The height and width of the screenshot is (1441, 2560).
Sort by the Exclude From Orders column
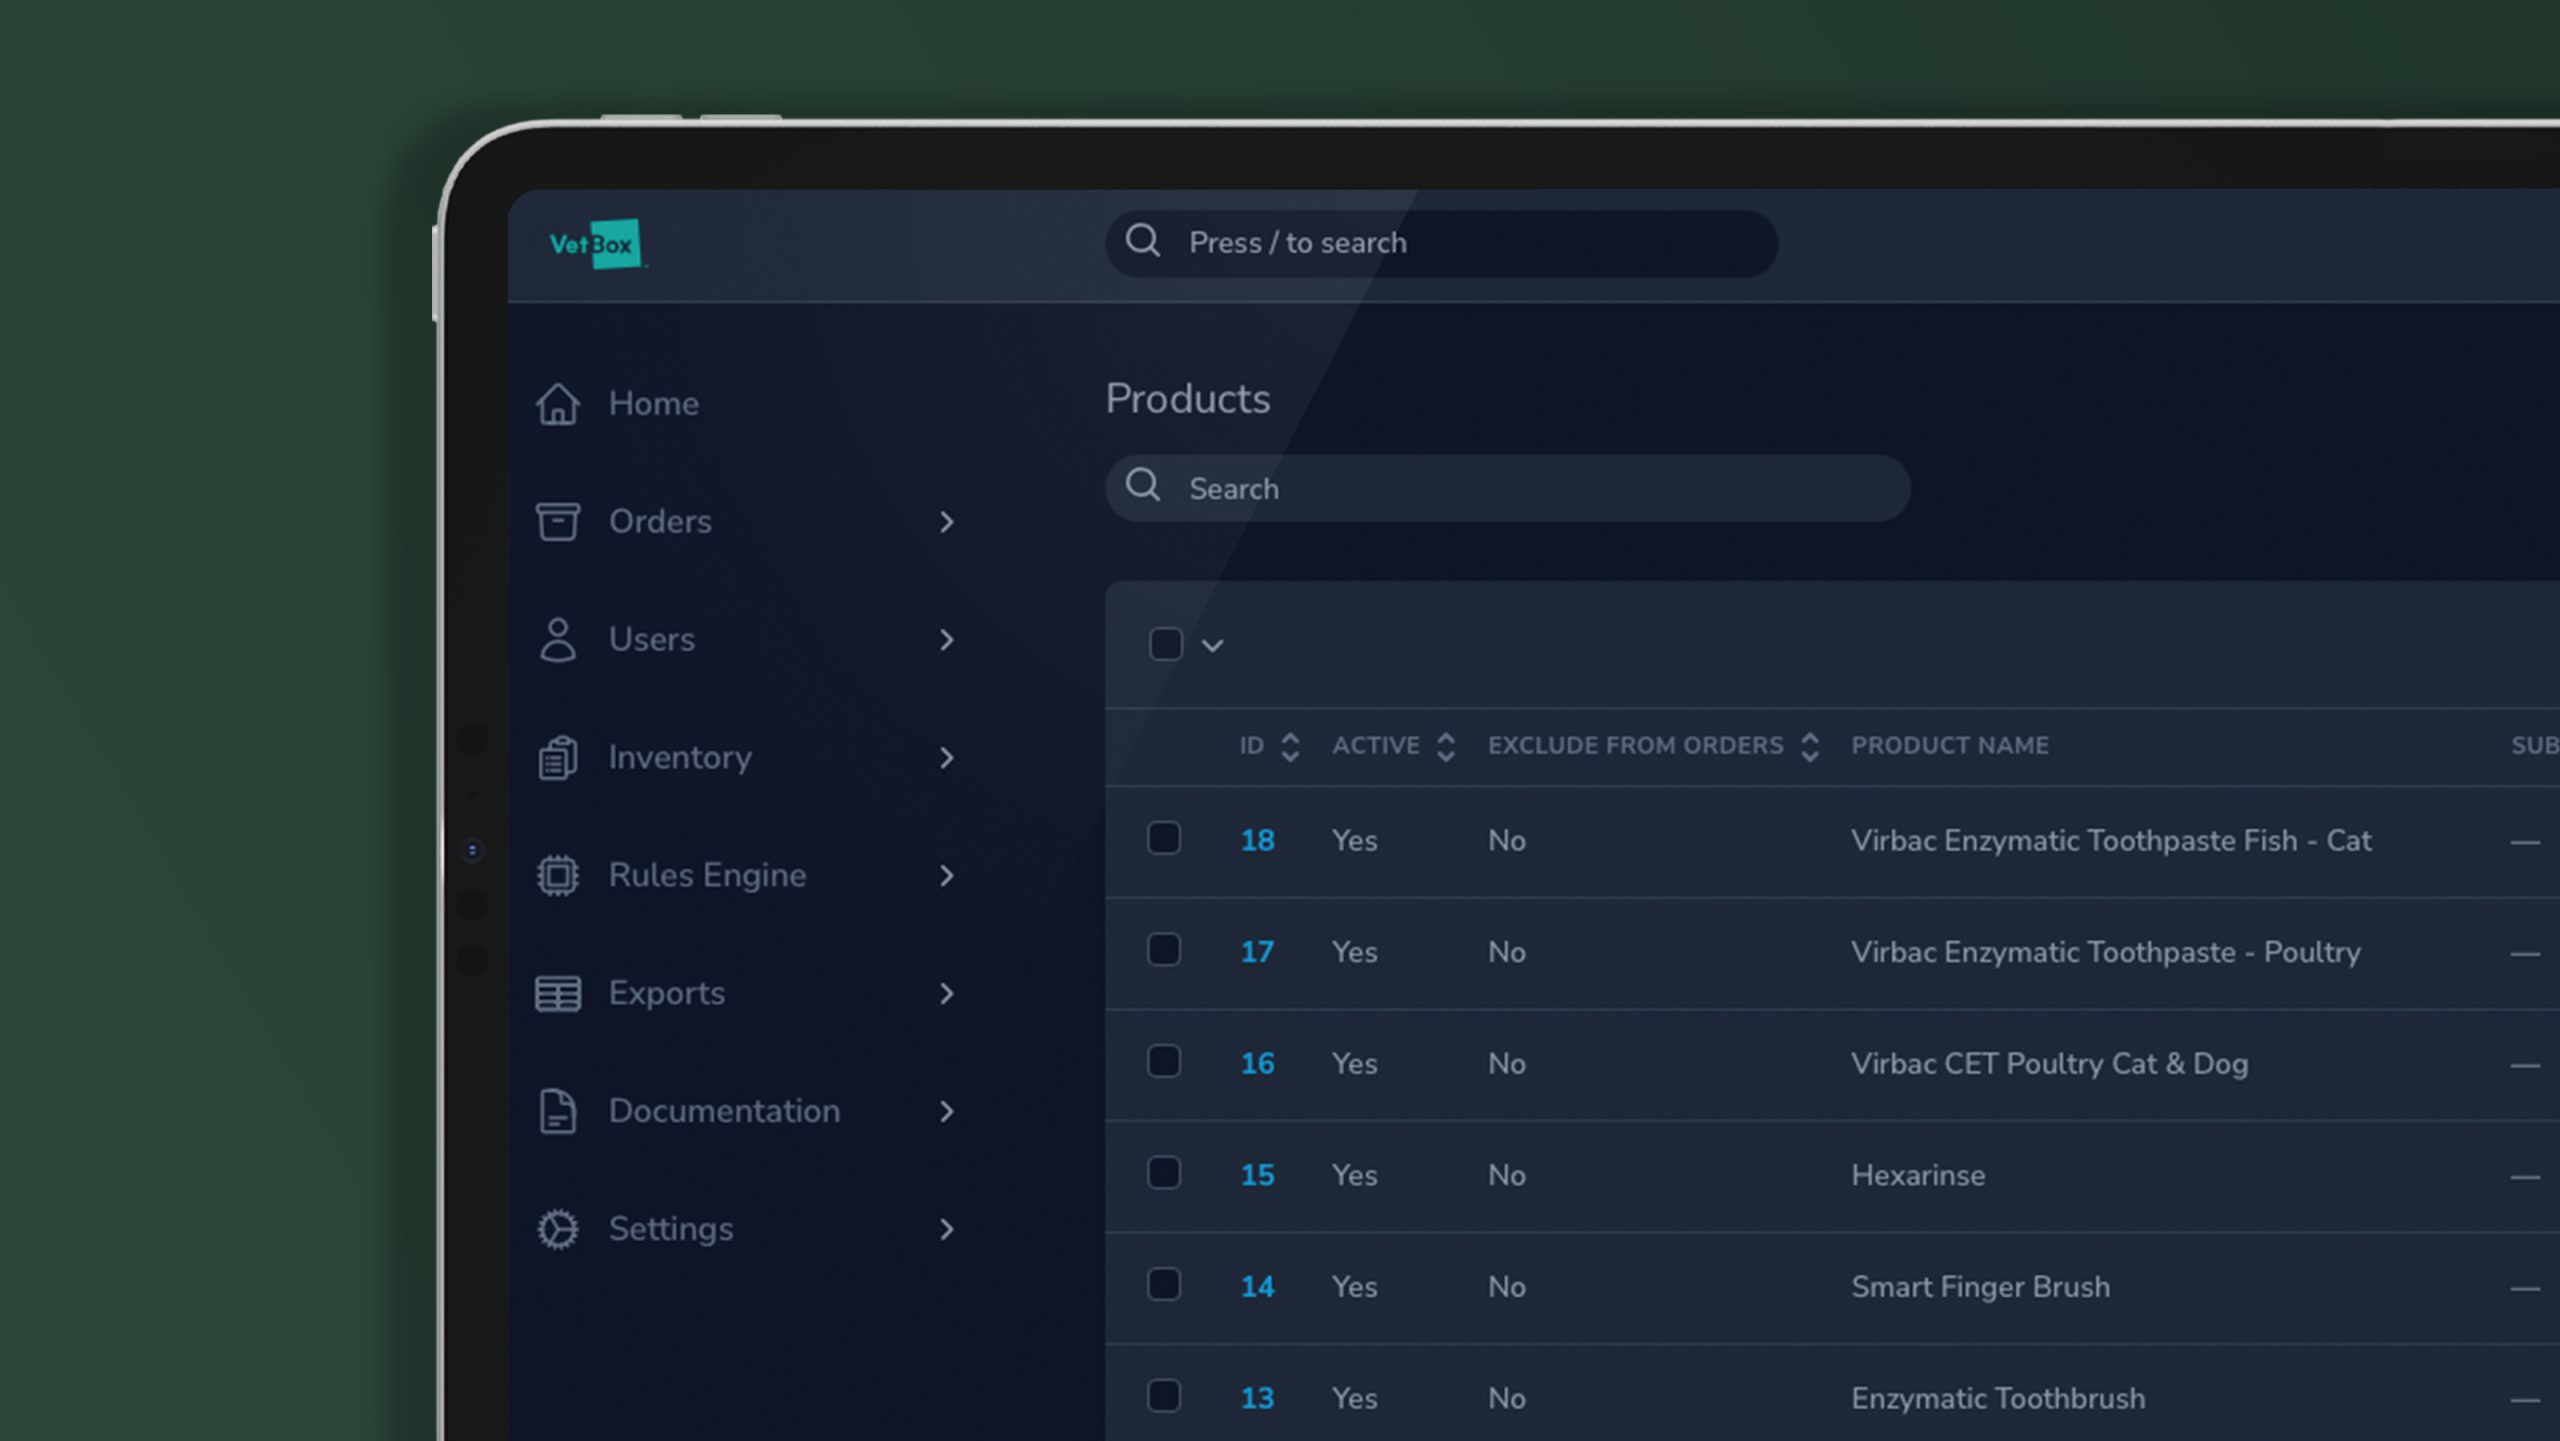[x=1809, y=746]
